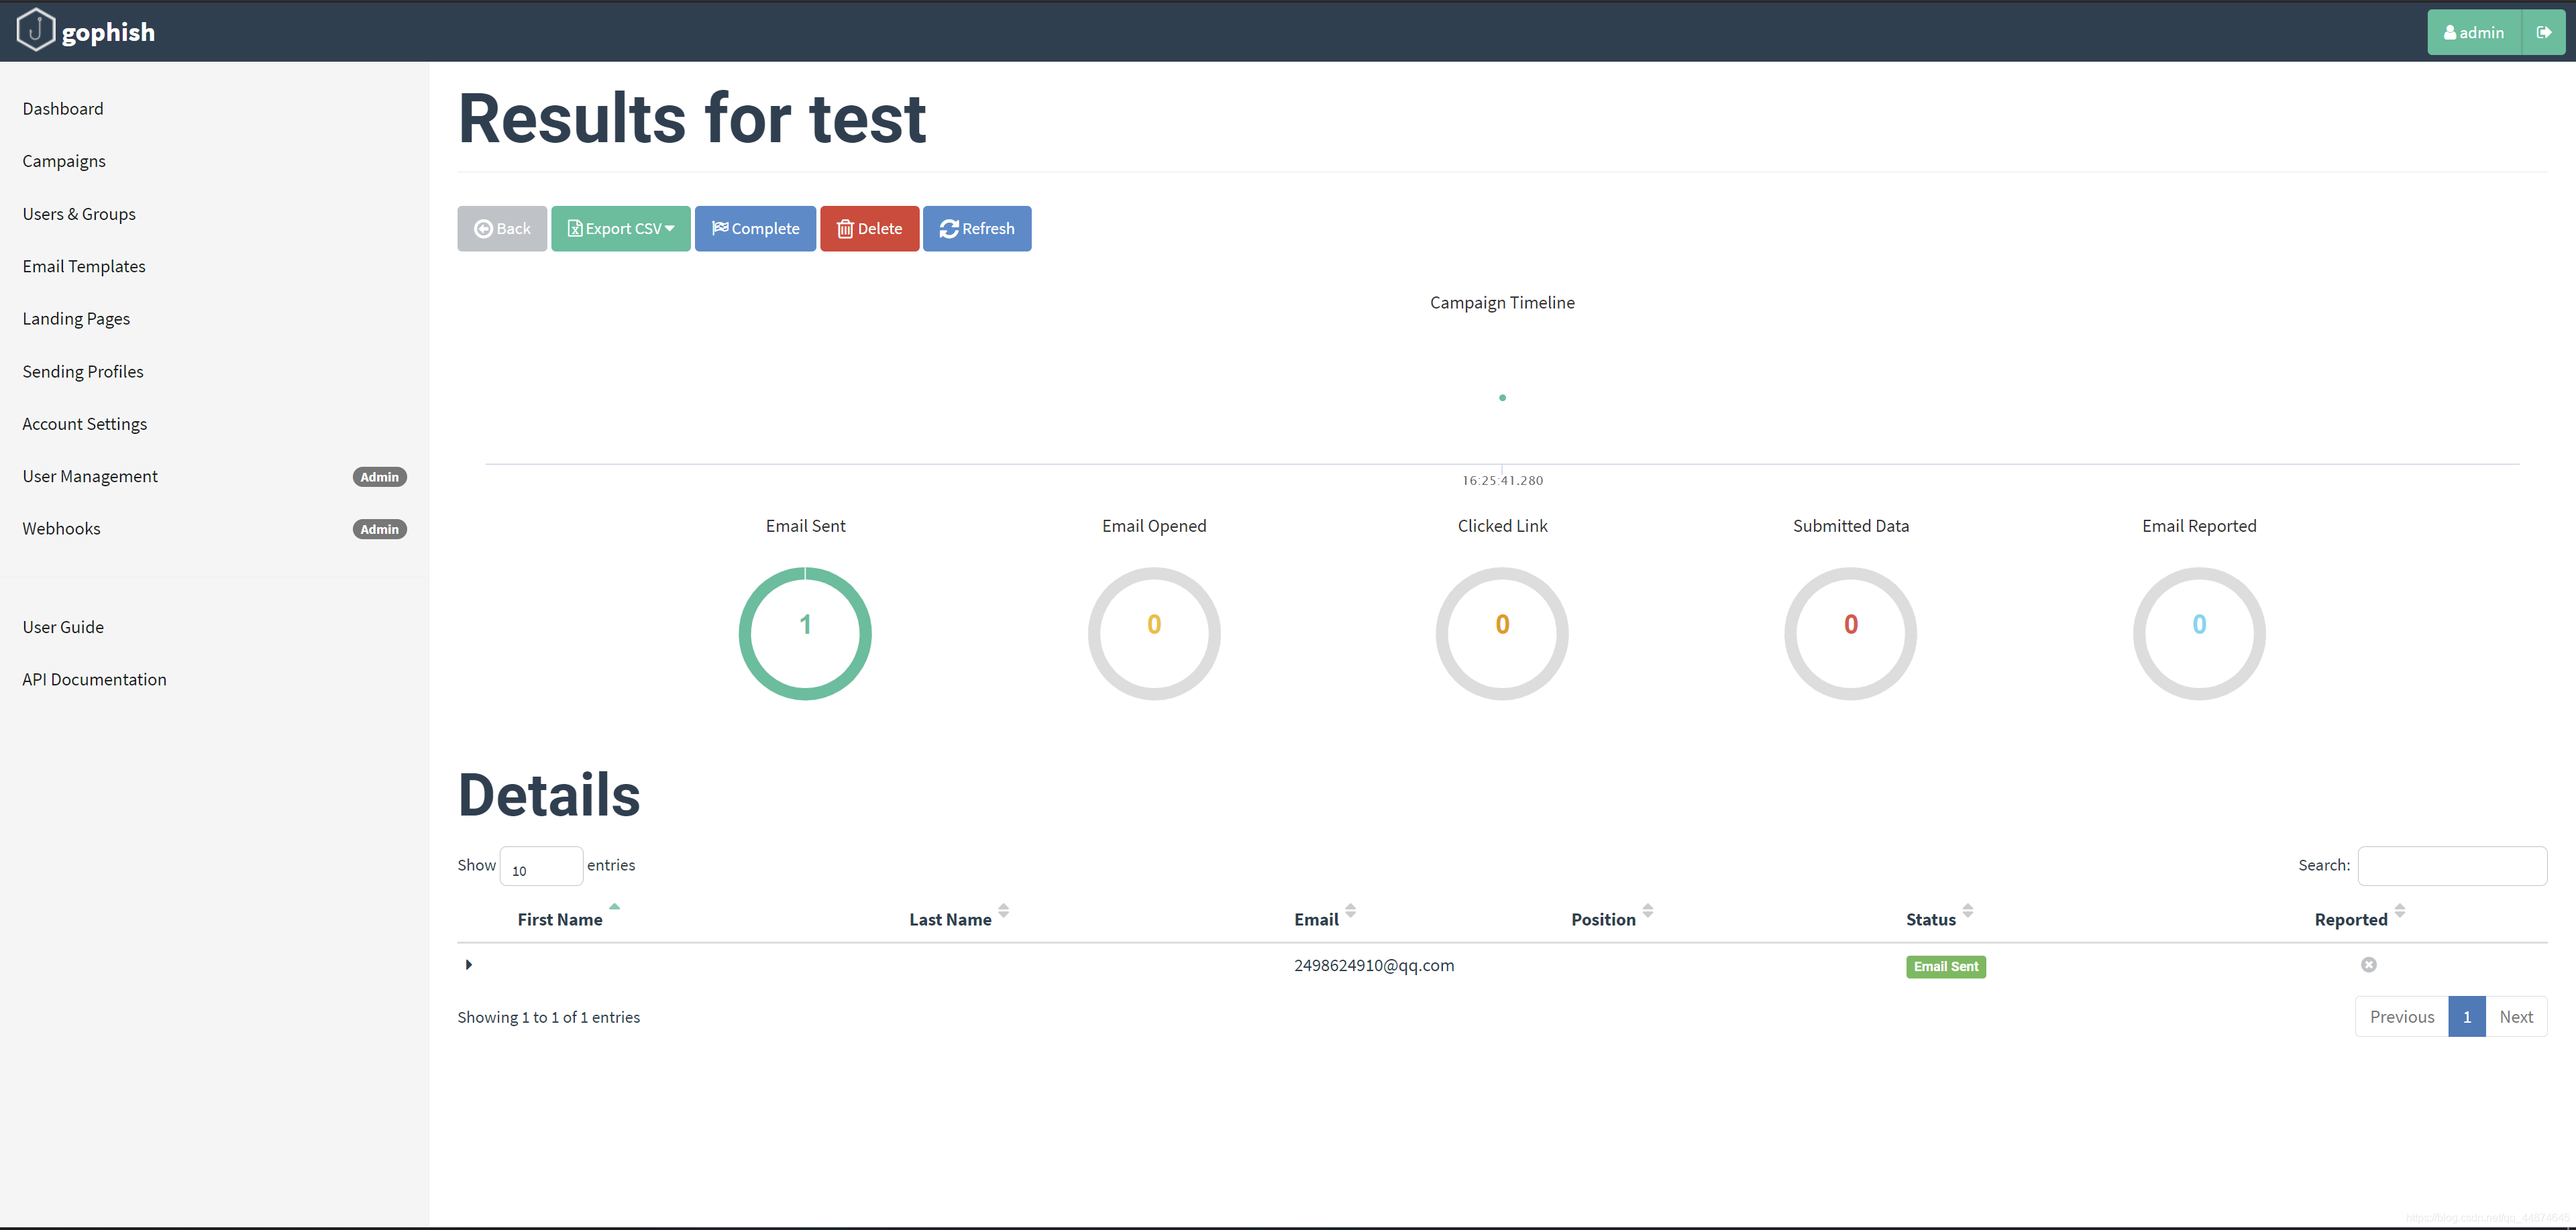The image size is (2576, 1230).
Task: Sort table by Last Name
Action: pos(950,919)
